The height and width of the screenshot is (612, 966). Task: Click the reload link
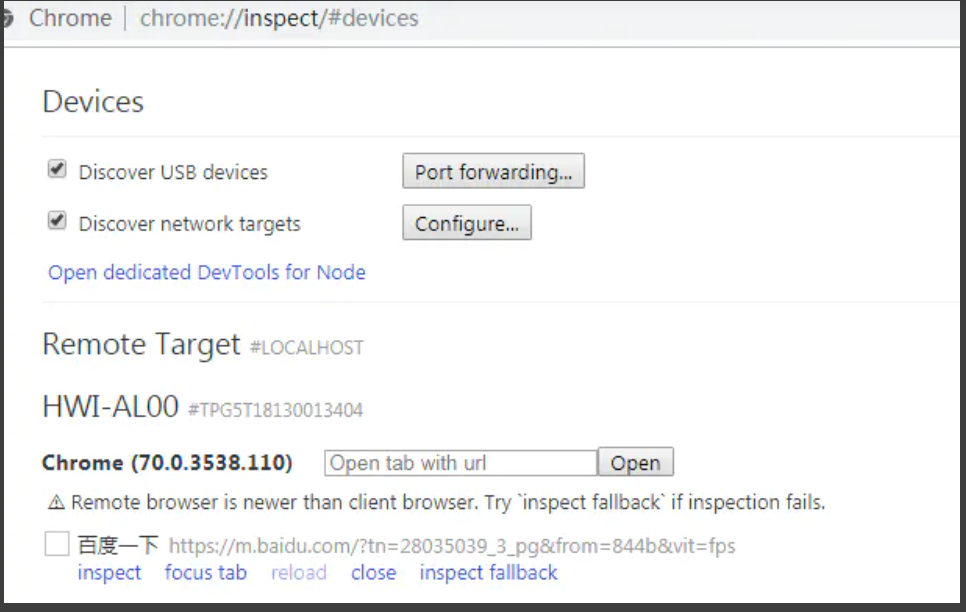click(299, 573)
